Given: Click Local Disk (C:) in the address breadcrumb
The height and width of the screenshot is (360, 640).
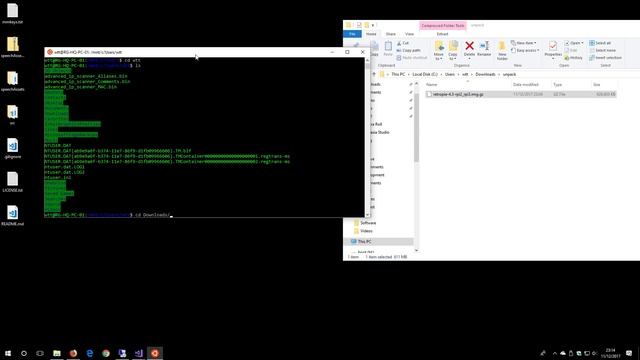Looking at the screenshot, I should (x=424, y=74).
